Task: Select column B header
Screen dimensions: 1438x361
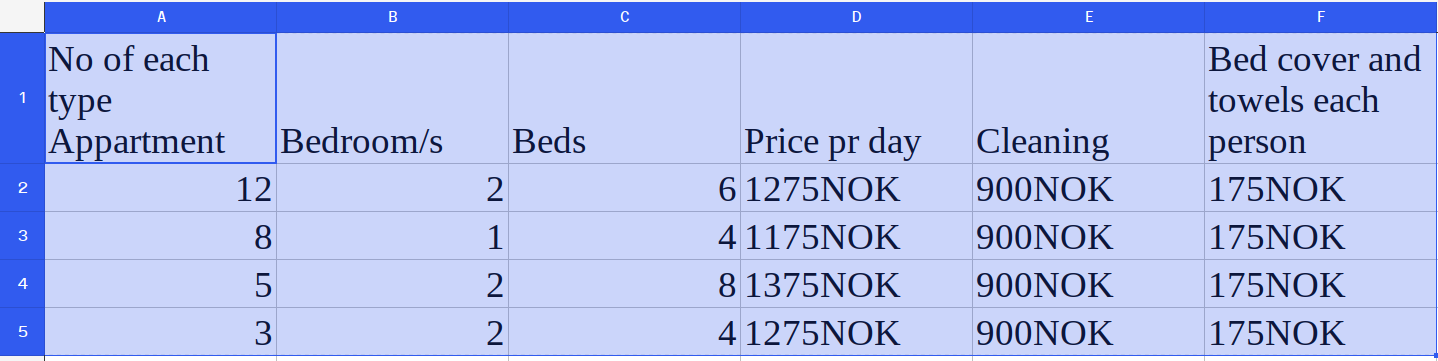Action: [392, 17]
